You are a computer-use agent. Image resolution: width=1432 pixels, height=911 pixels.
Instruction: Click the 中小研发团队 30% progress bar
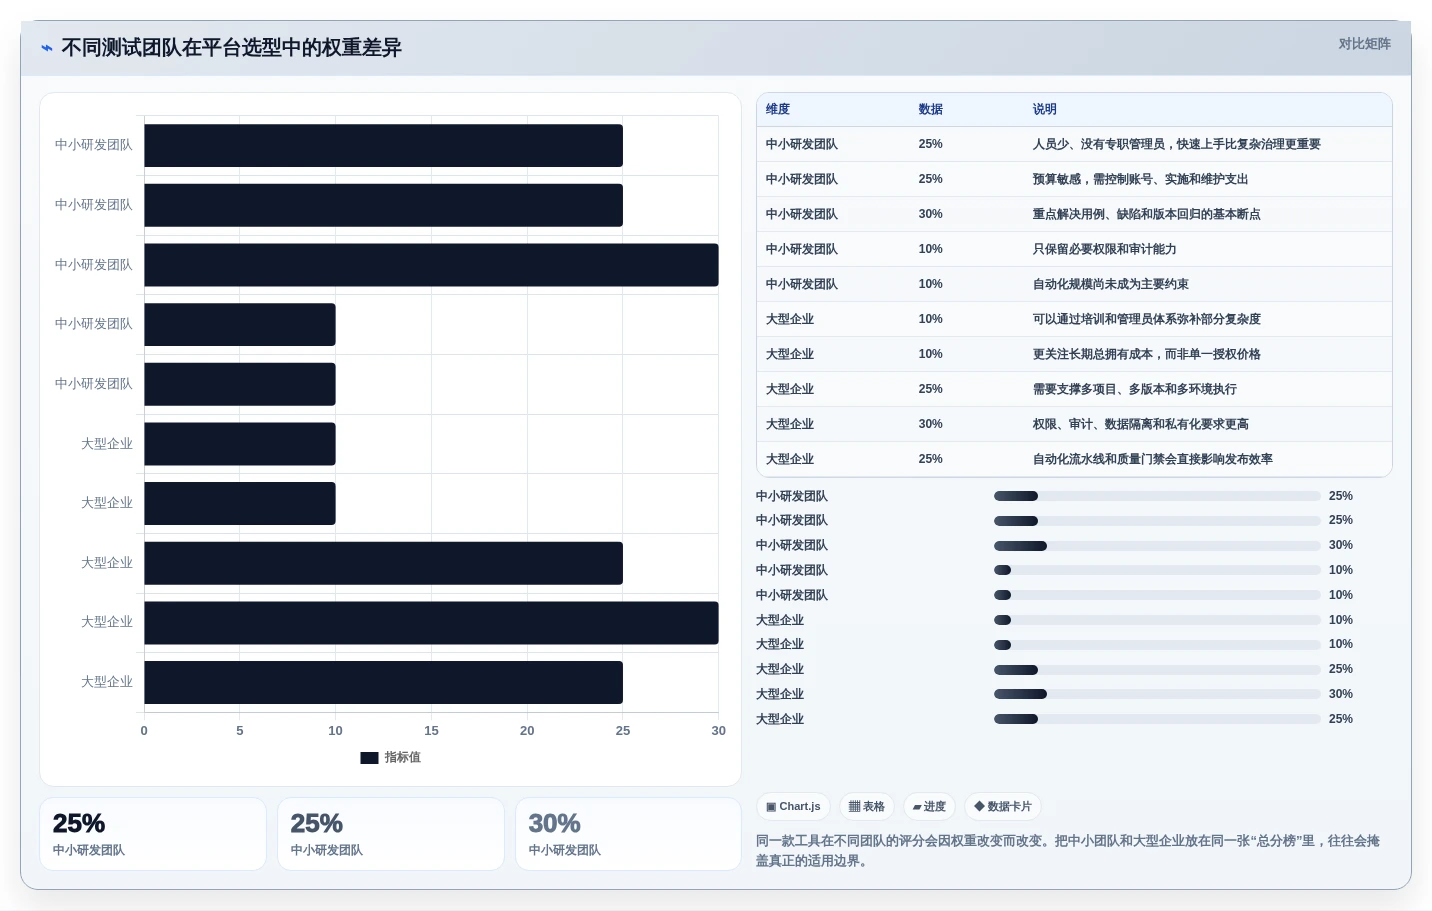pos(1157,546)
